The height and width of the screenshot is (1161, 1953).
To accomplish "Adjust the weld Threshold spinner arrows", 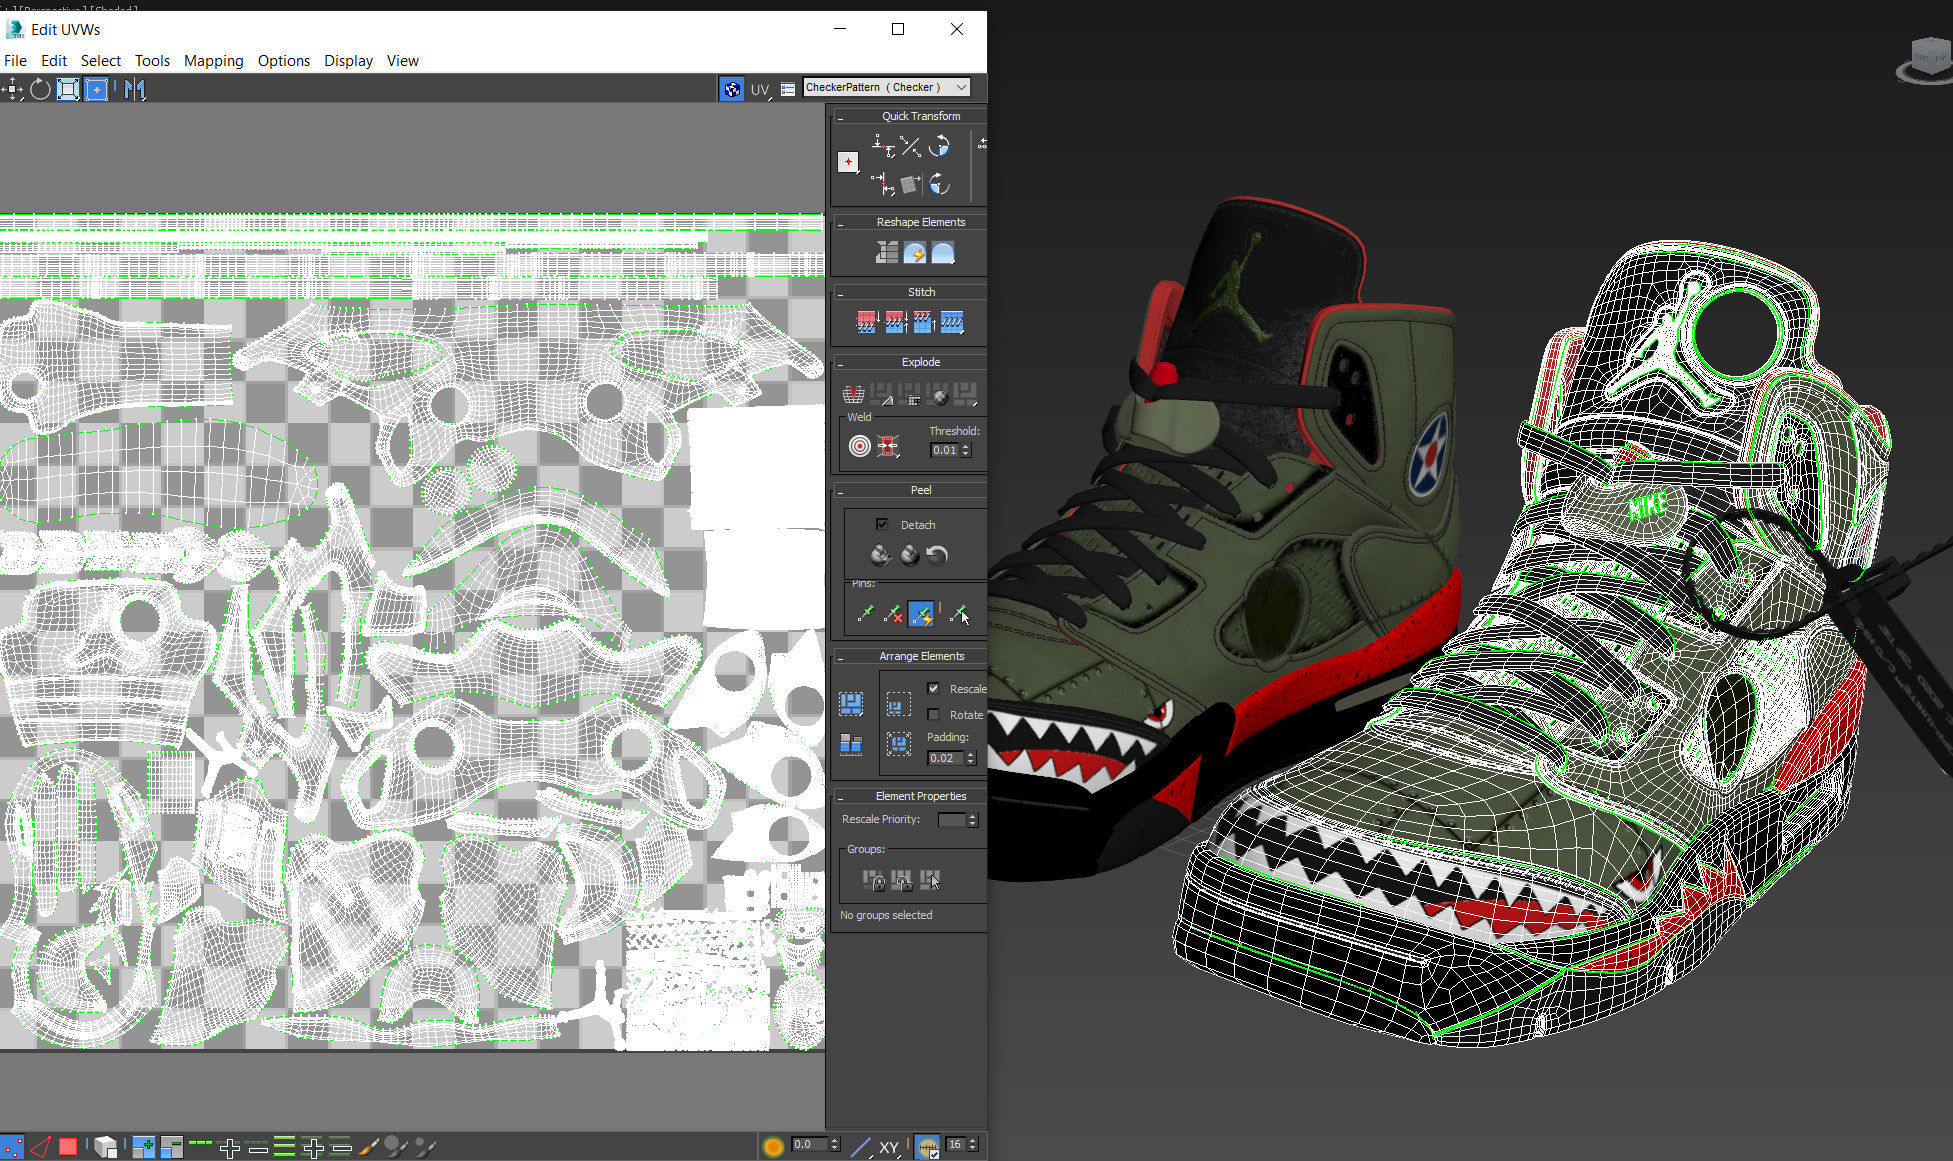I will point(966,450).
